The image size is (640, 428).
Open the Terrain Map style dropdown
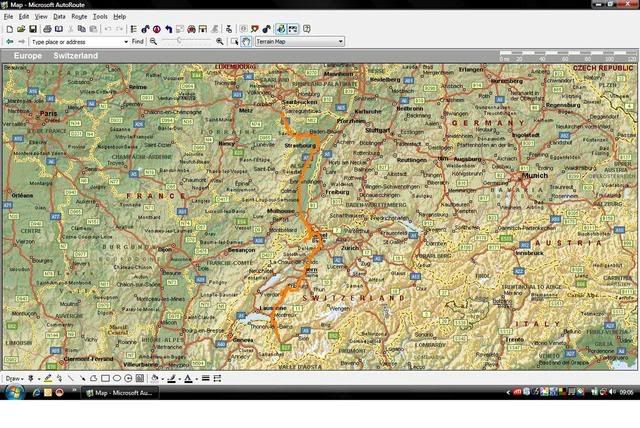point(300,42)
